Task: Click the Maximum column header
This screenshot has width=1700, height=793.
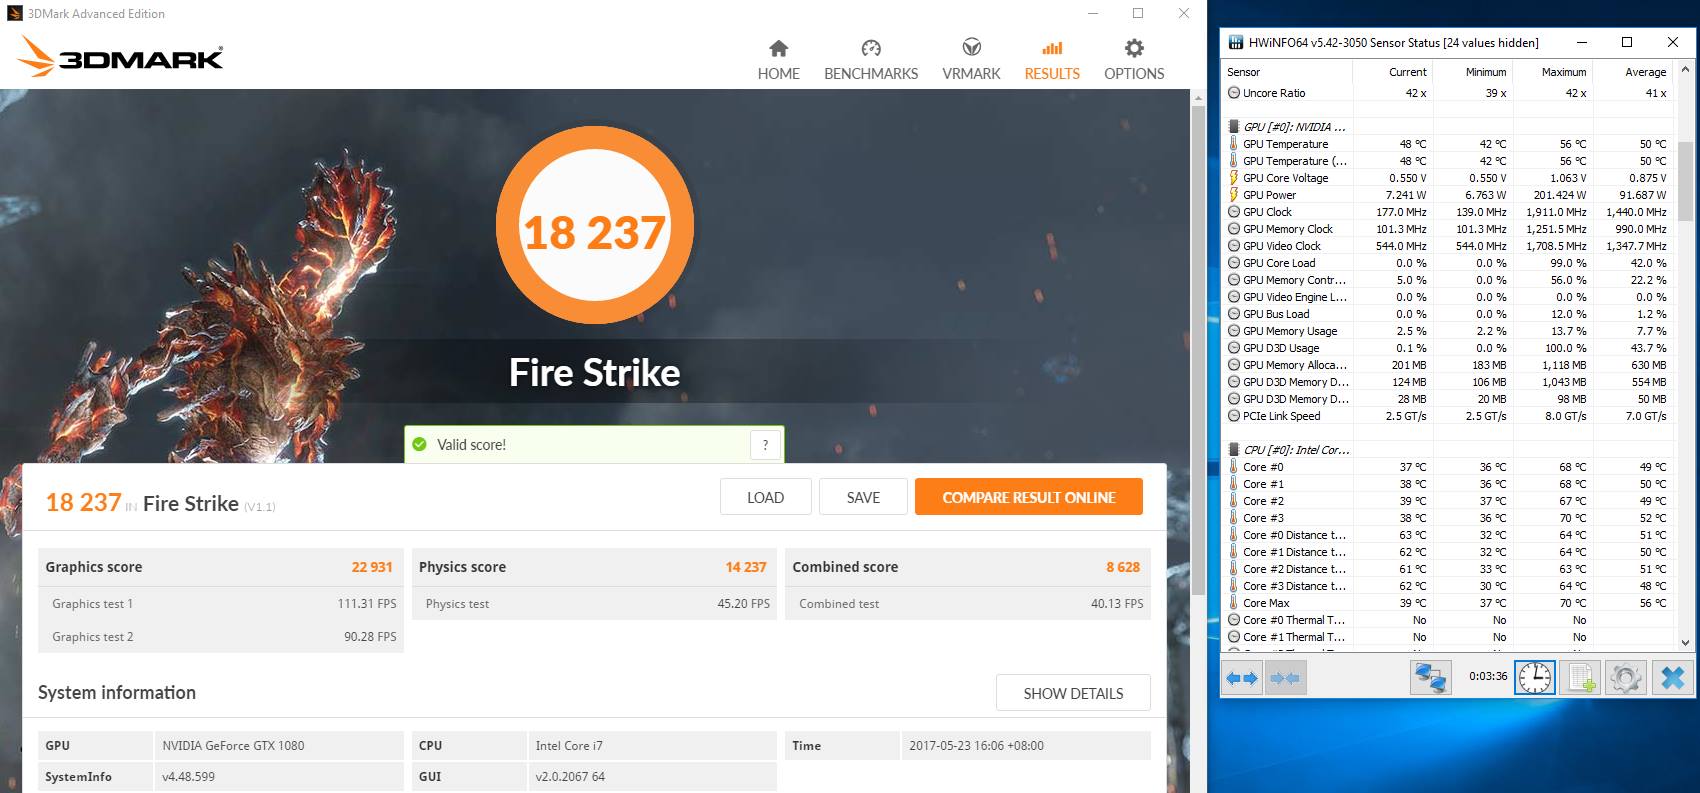Action: tap(1552, 72)
